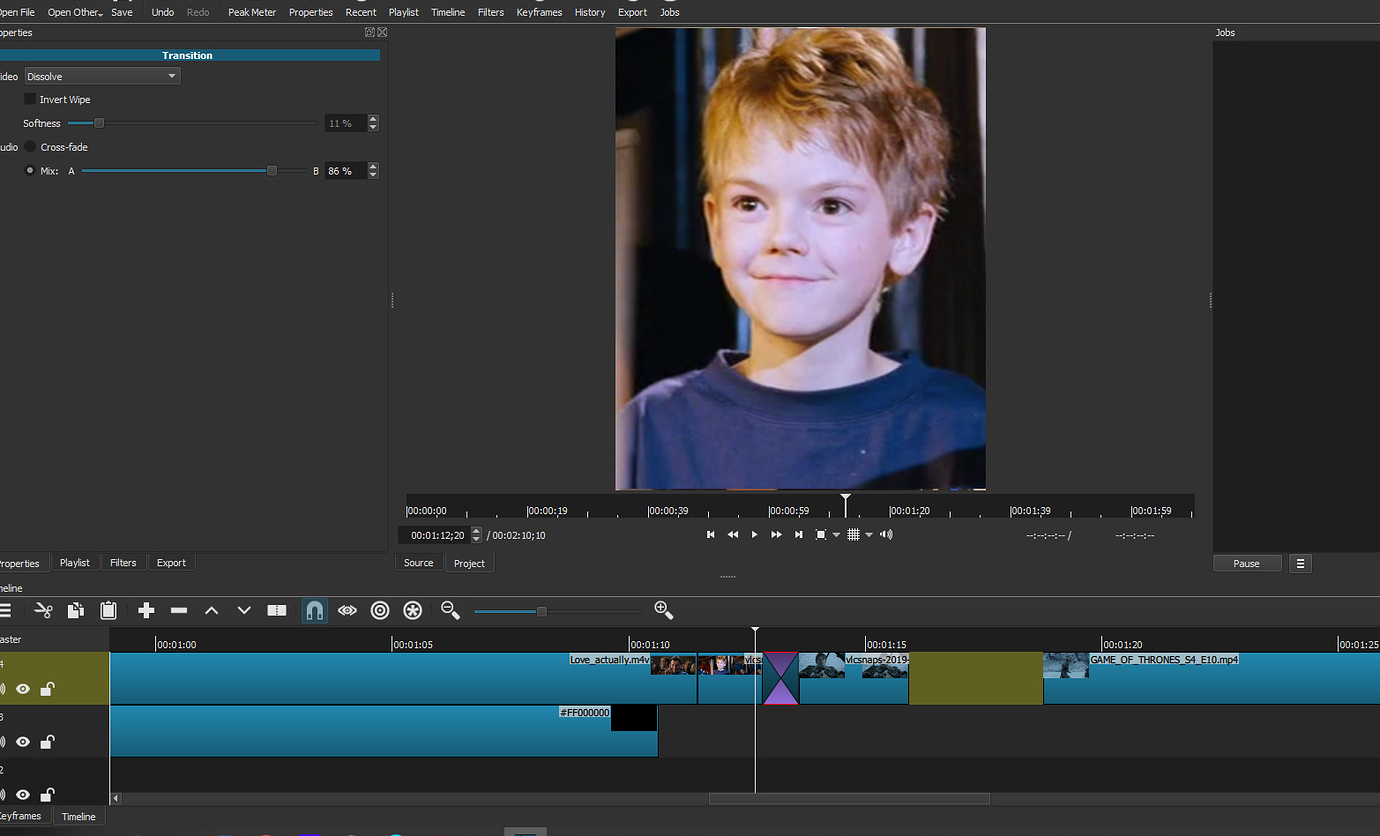Skip to the next point in player
The height and width of the screenshot is (836, 1380).
(x=799, y=535)
